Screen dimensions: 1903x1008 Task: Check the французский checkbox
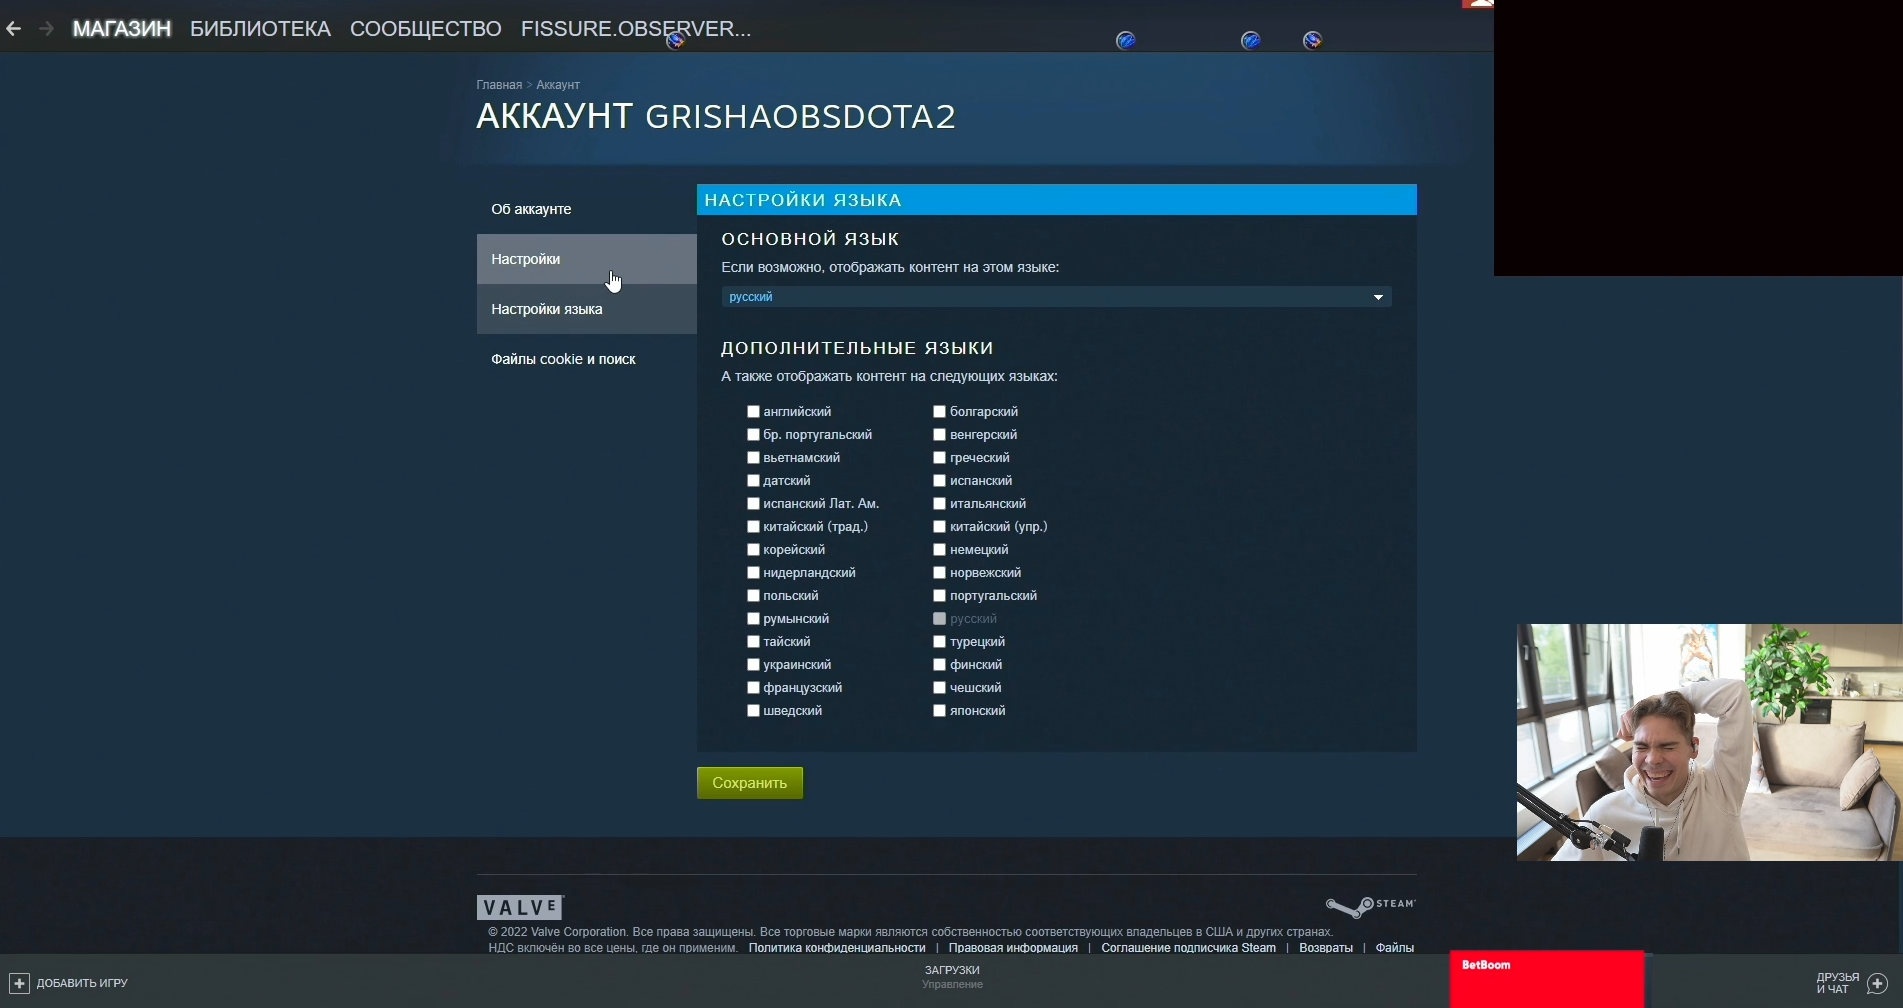[753, 688]
